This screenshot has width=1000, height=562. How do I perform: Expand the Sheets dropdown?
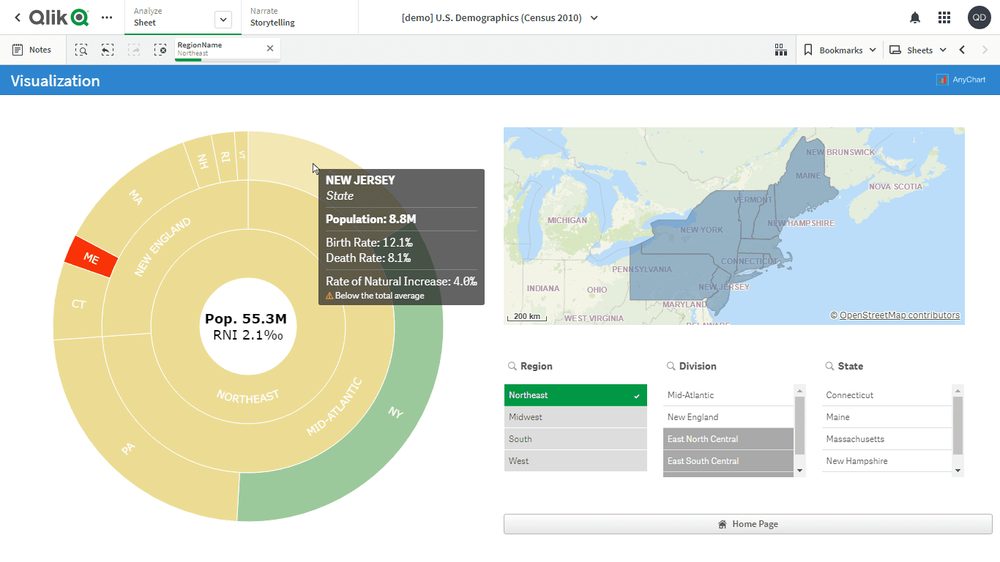918,49
